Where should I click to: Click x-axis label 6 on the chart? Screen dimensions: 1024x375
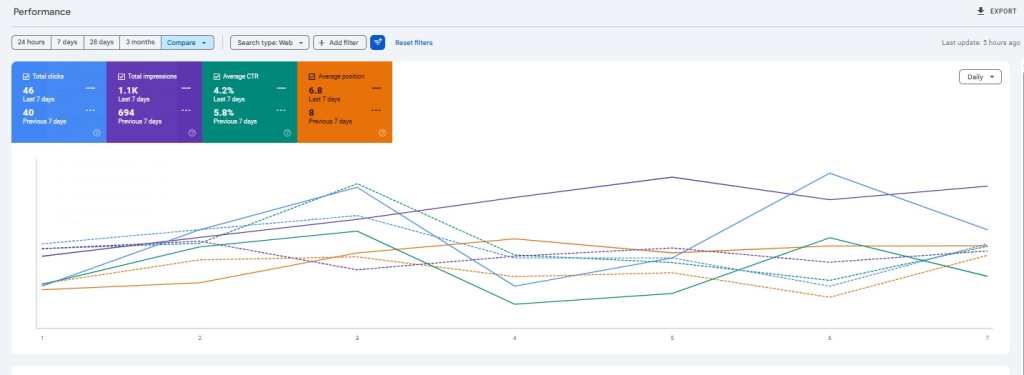coord(829,338)
